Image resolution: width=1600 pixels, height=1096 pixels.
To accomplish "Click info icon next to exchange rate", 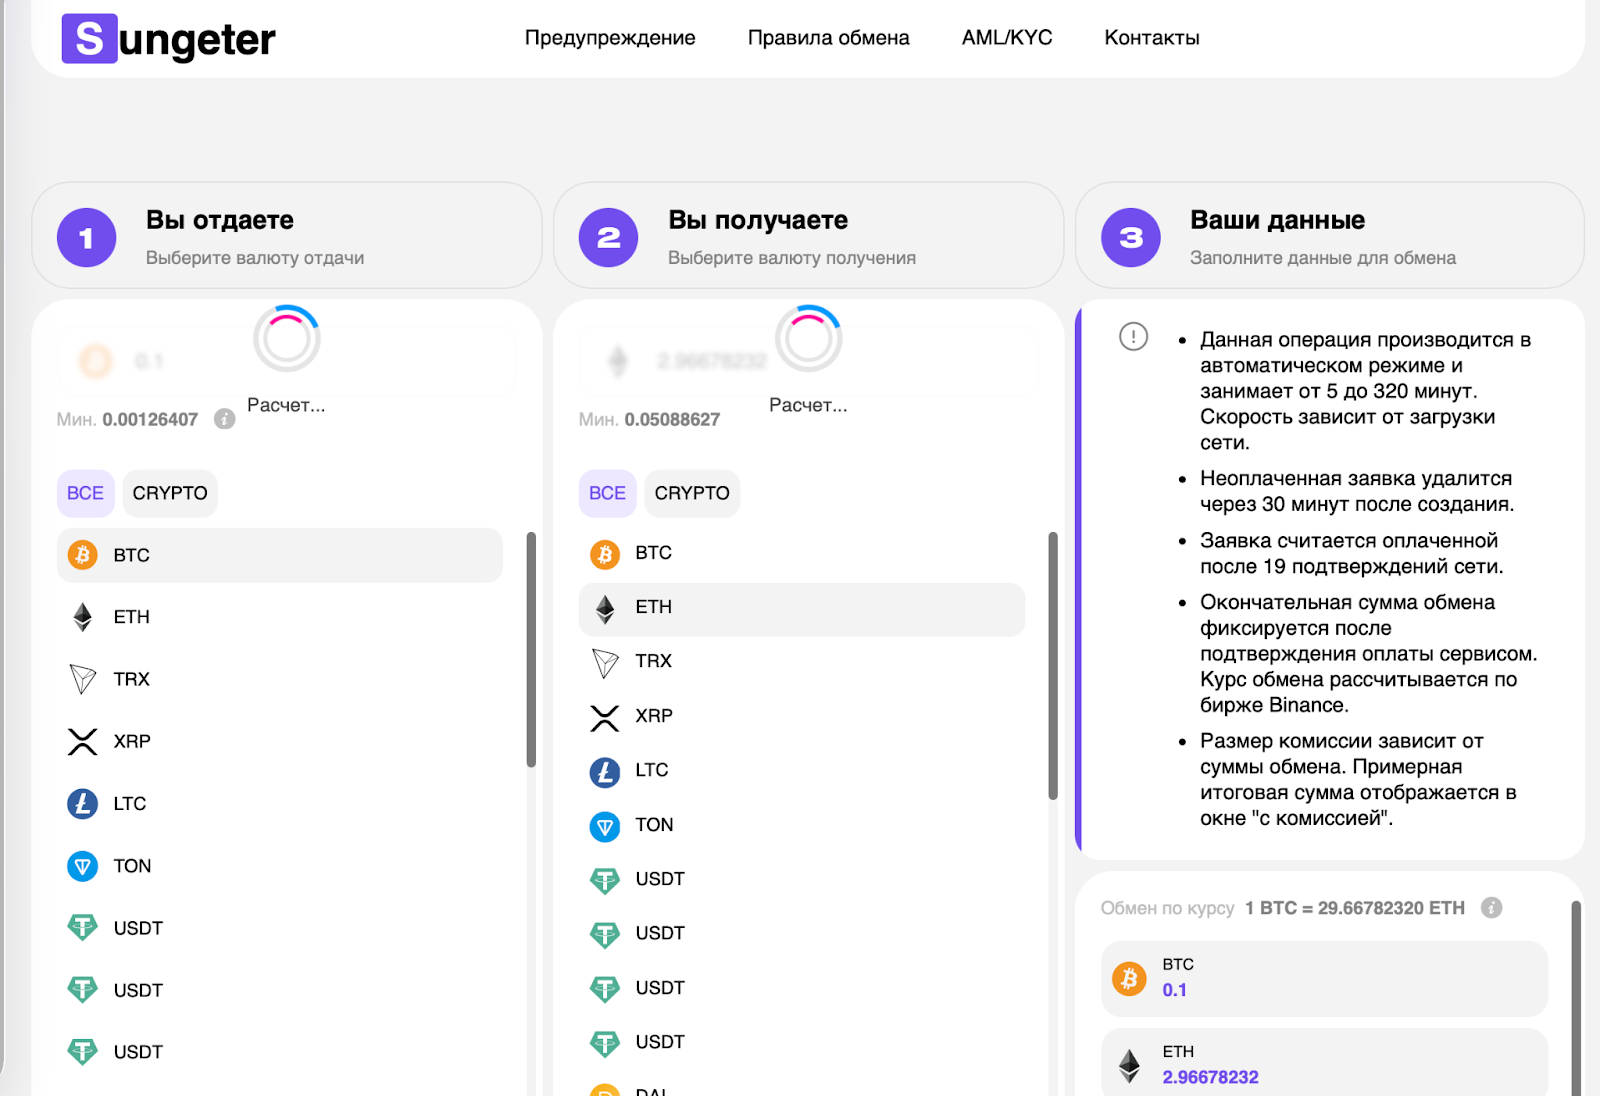I will point(1491,908).
